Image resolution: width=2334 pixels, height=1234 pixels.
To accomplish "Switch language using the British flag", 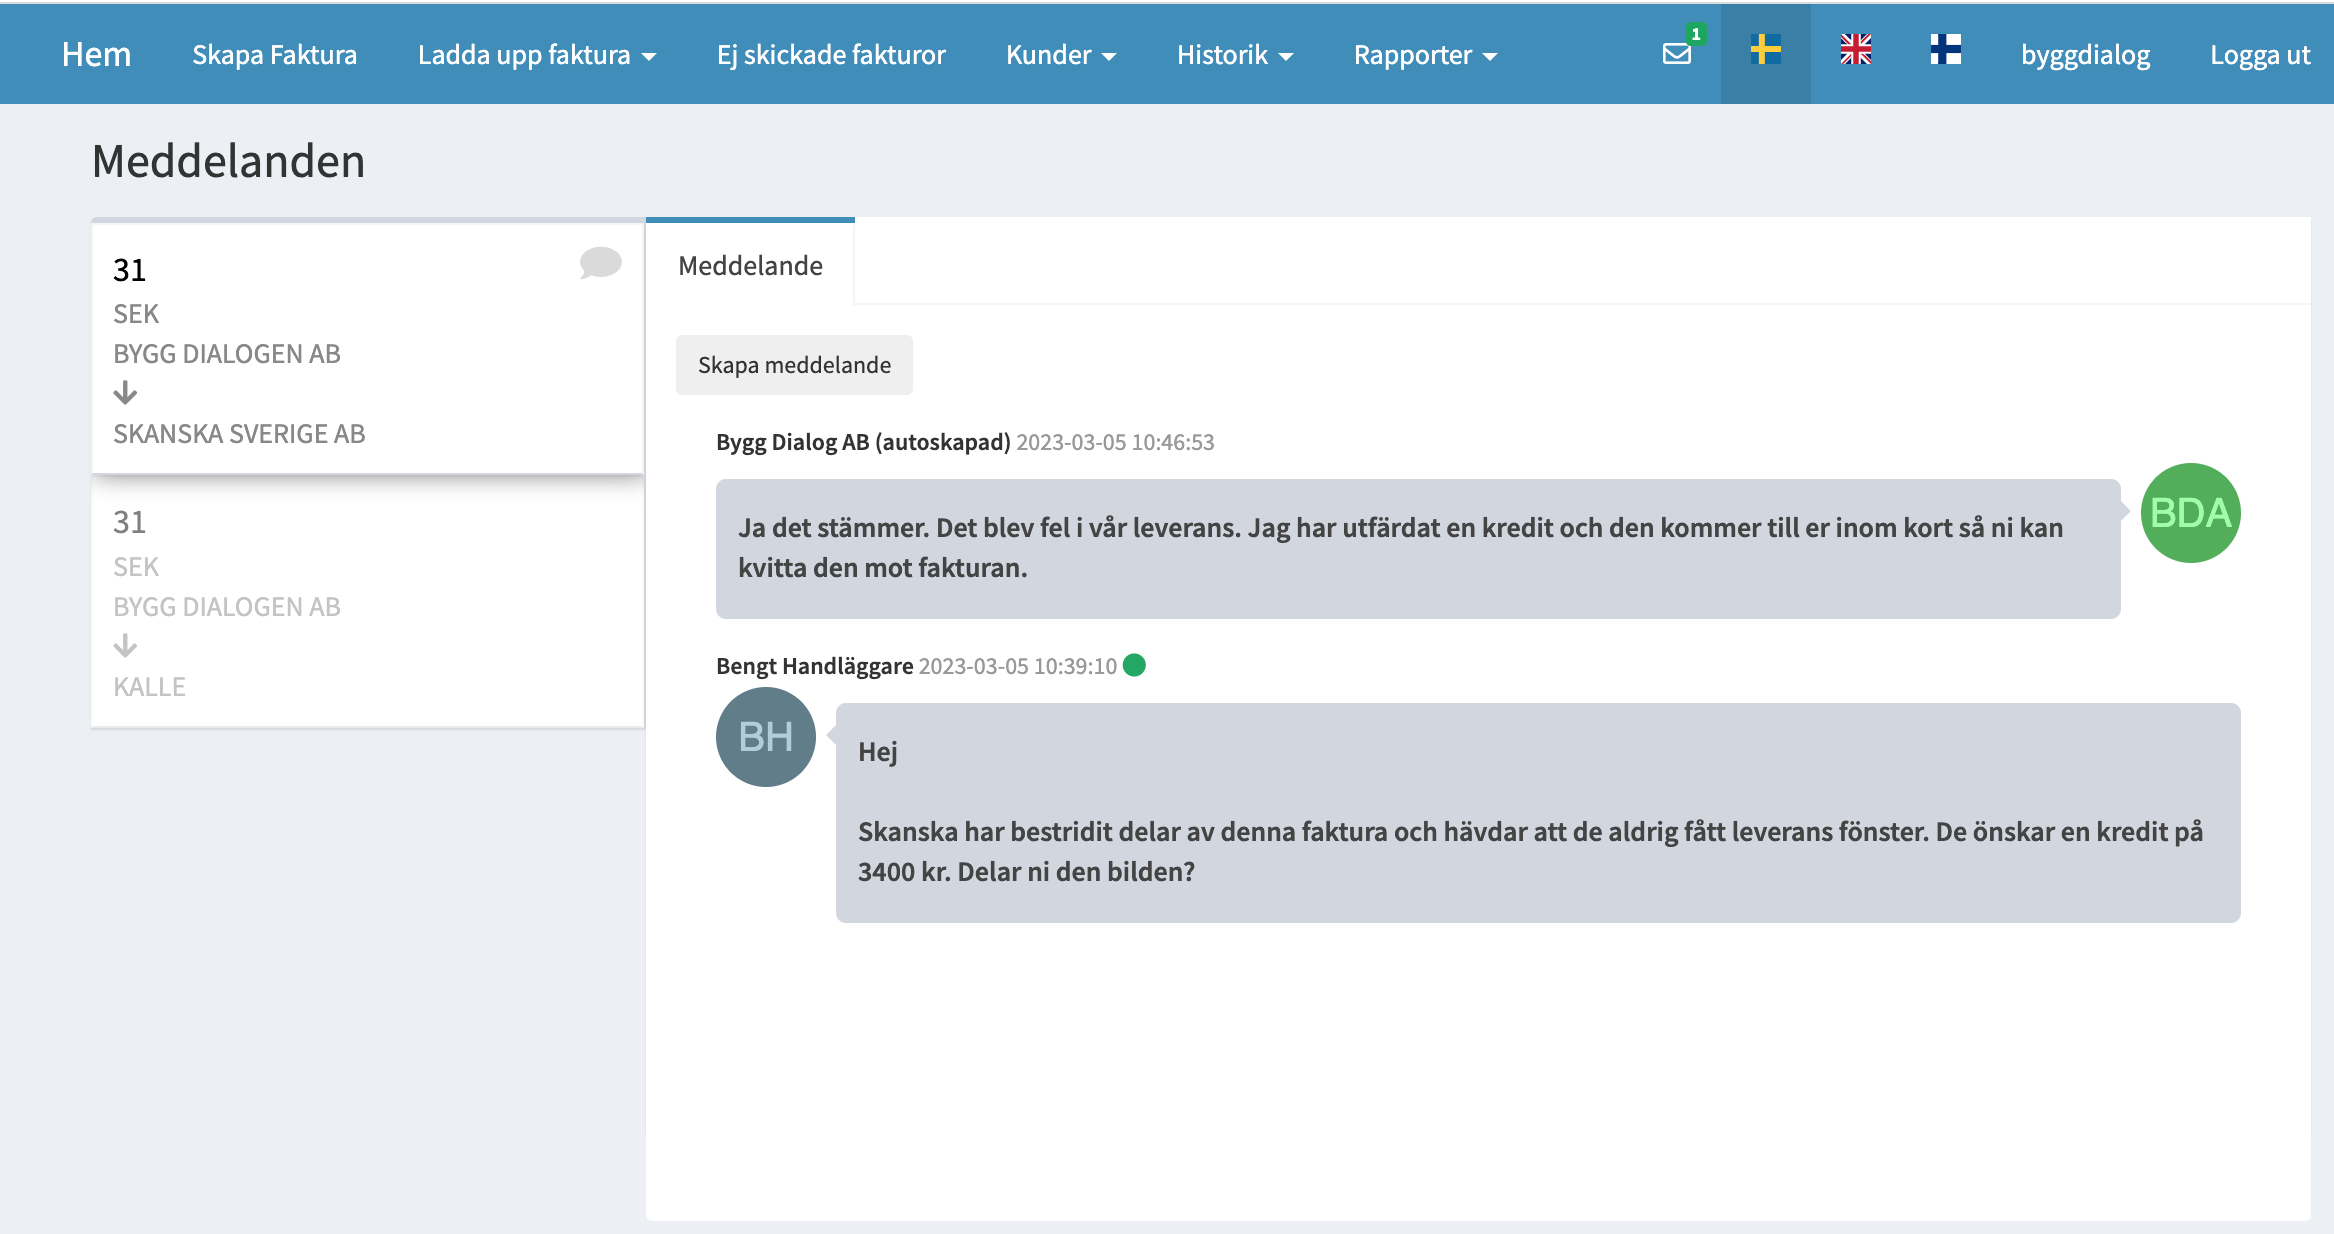I will [x=1855, y=50].
